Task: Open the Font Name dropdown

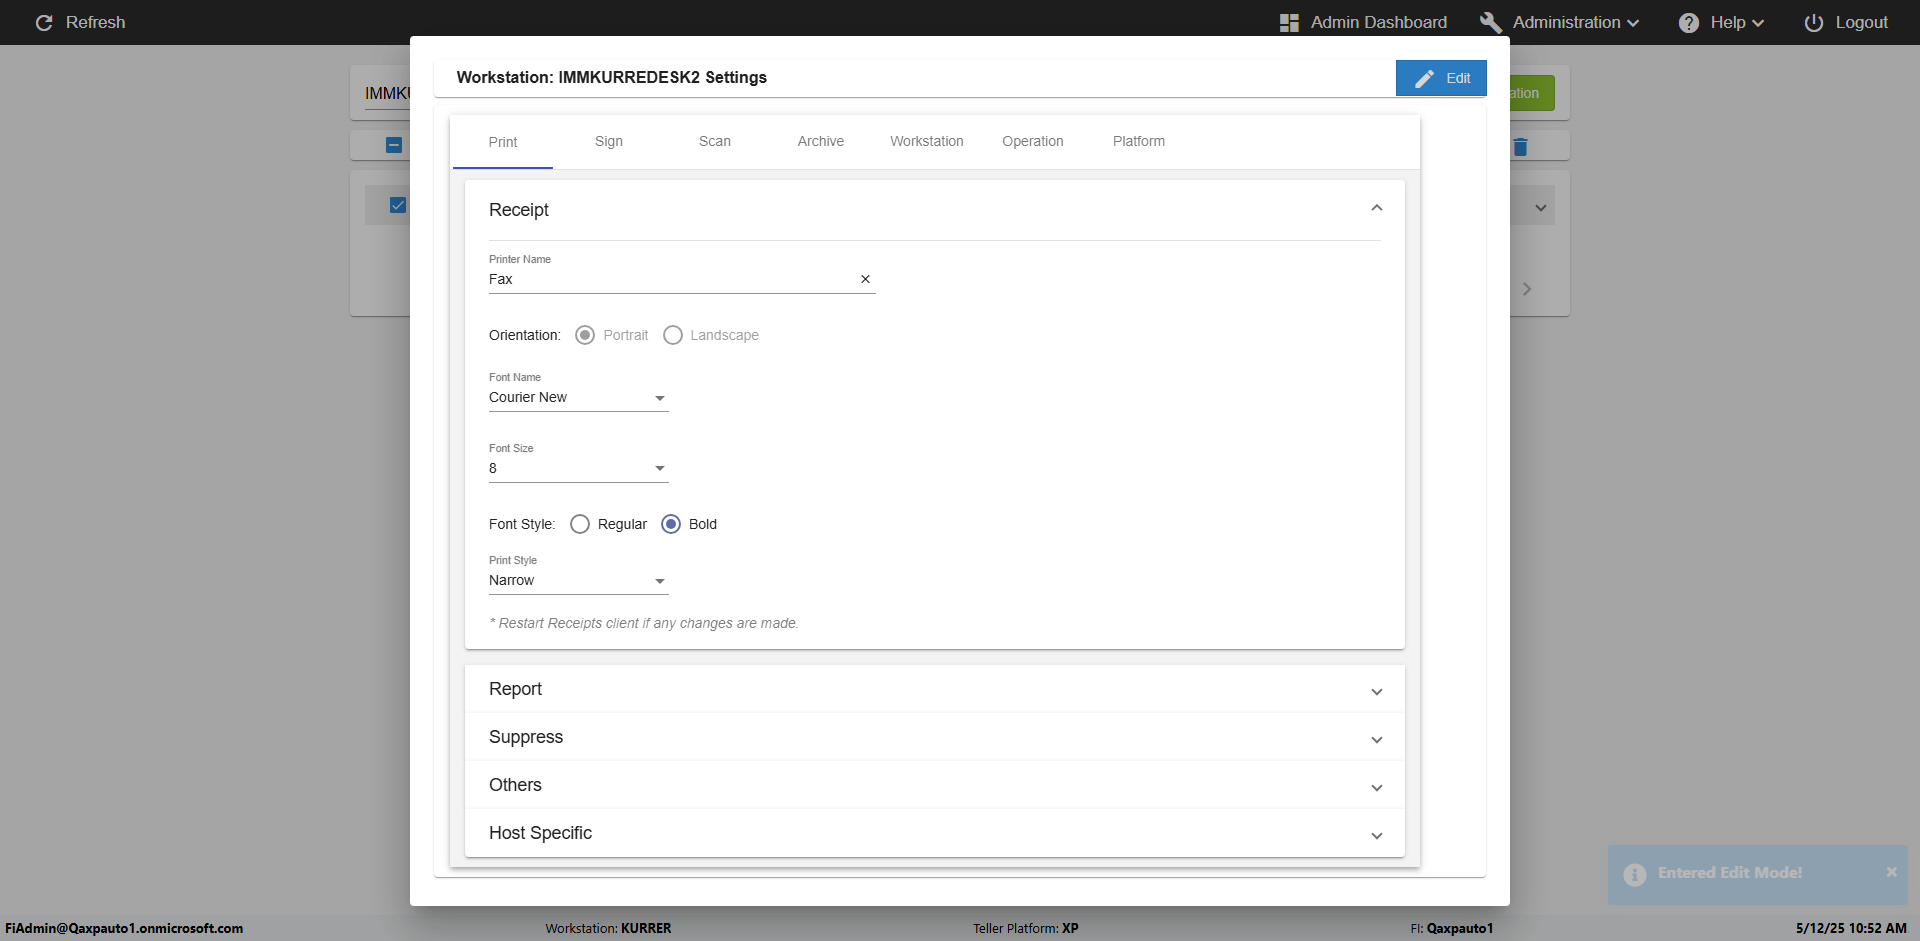Action: click(578, 398)
